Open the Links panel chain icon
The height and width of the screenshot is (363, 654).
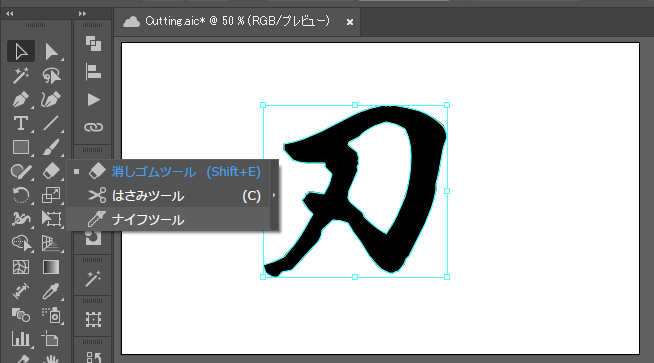93,127
